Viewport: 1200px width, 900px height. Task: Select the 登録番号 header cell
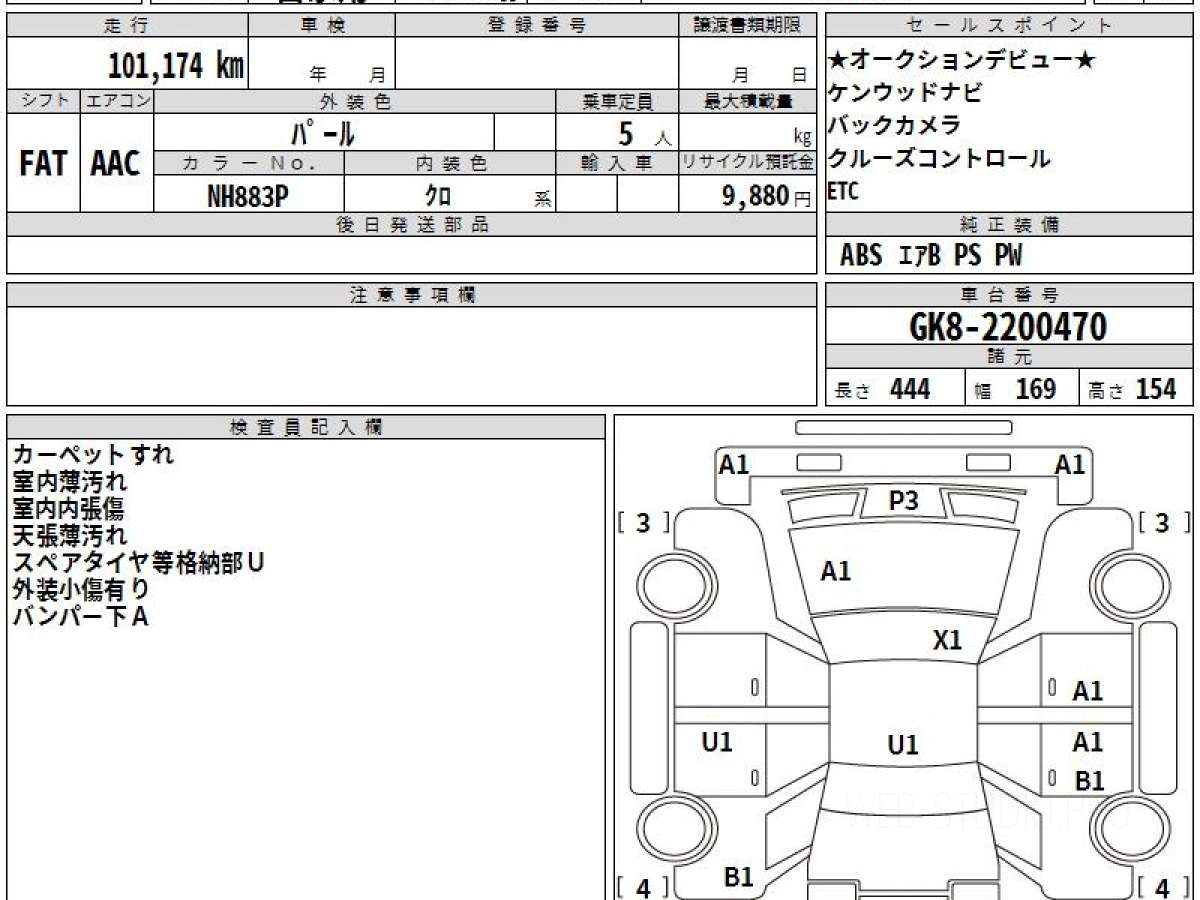(536, 26)
